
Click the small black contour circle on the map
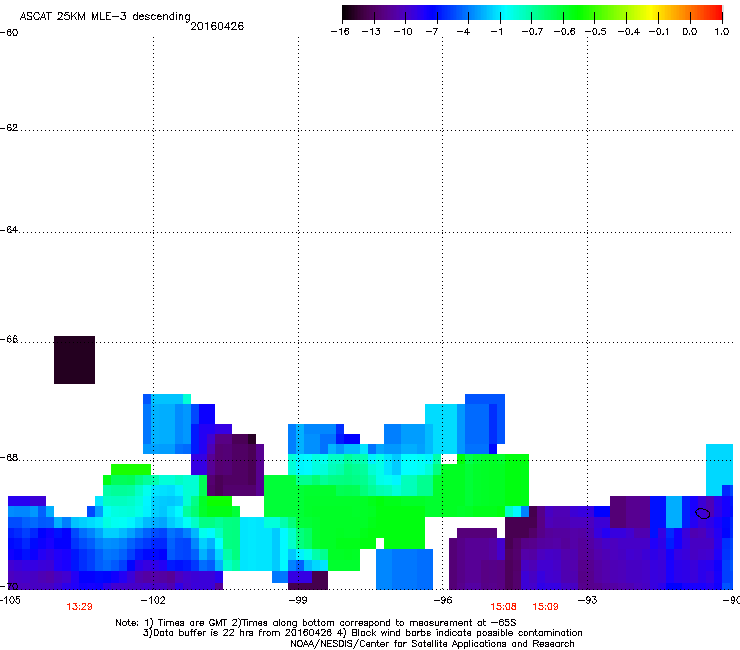coord(703,513)
